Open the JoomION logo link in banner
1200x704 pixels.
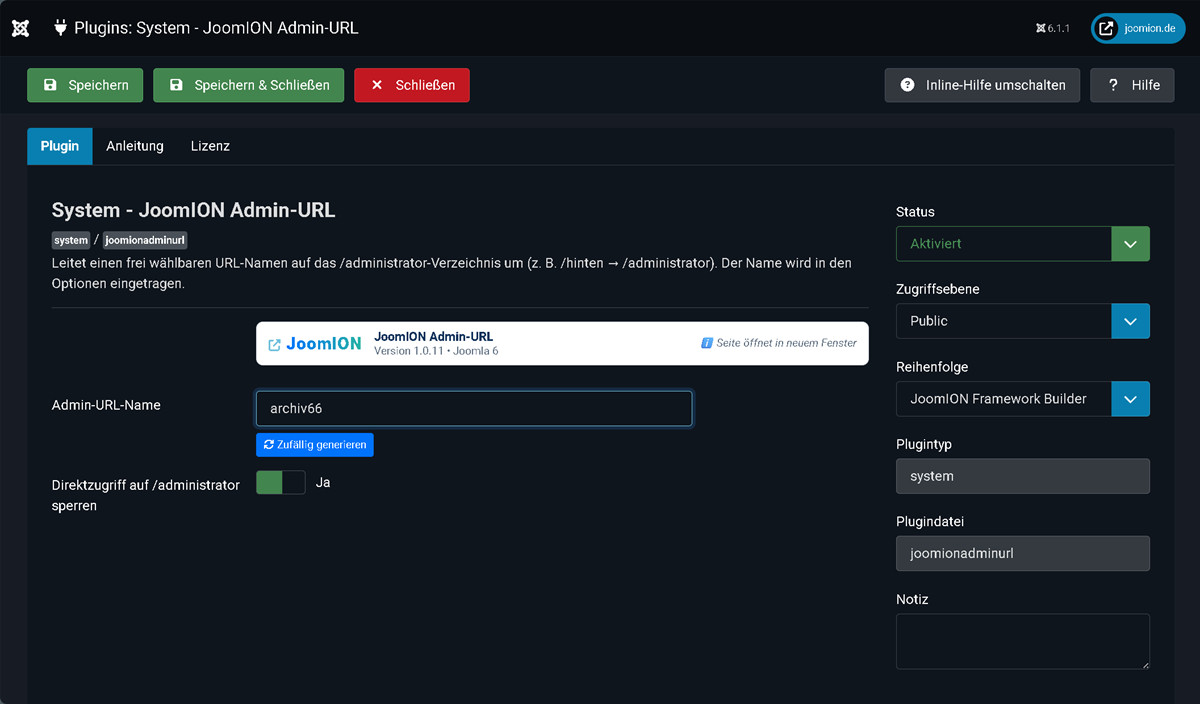[315, 343]
